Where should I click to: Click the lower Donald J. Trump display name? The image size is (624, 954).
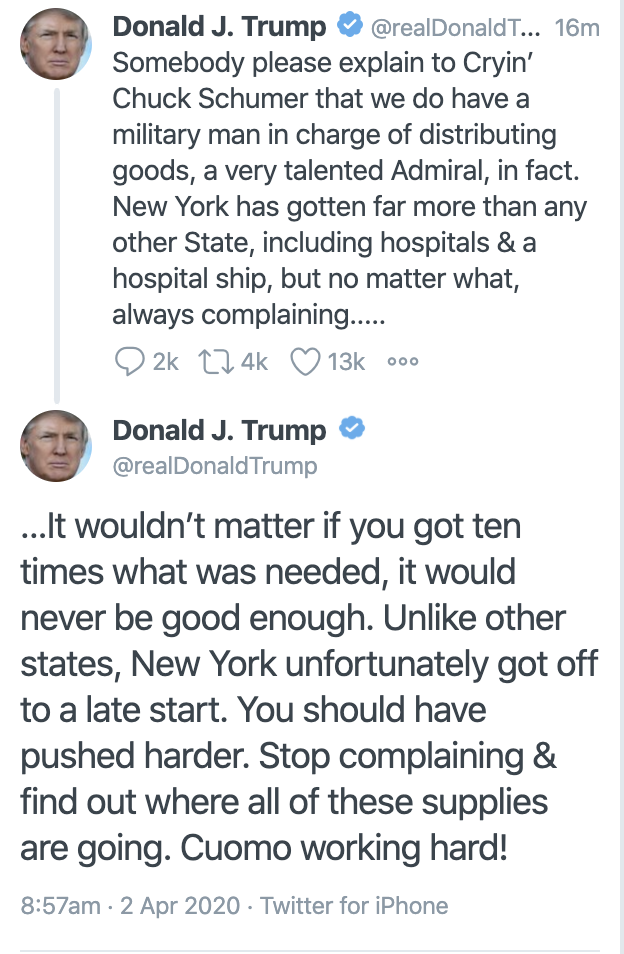click(220, 430)
